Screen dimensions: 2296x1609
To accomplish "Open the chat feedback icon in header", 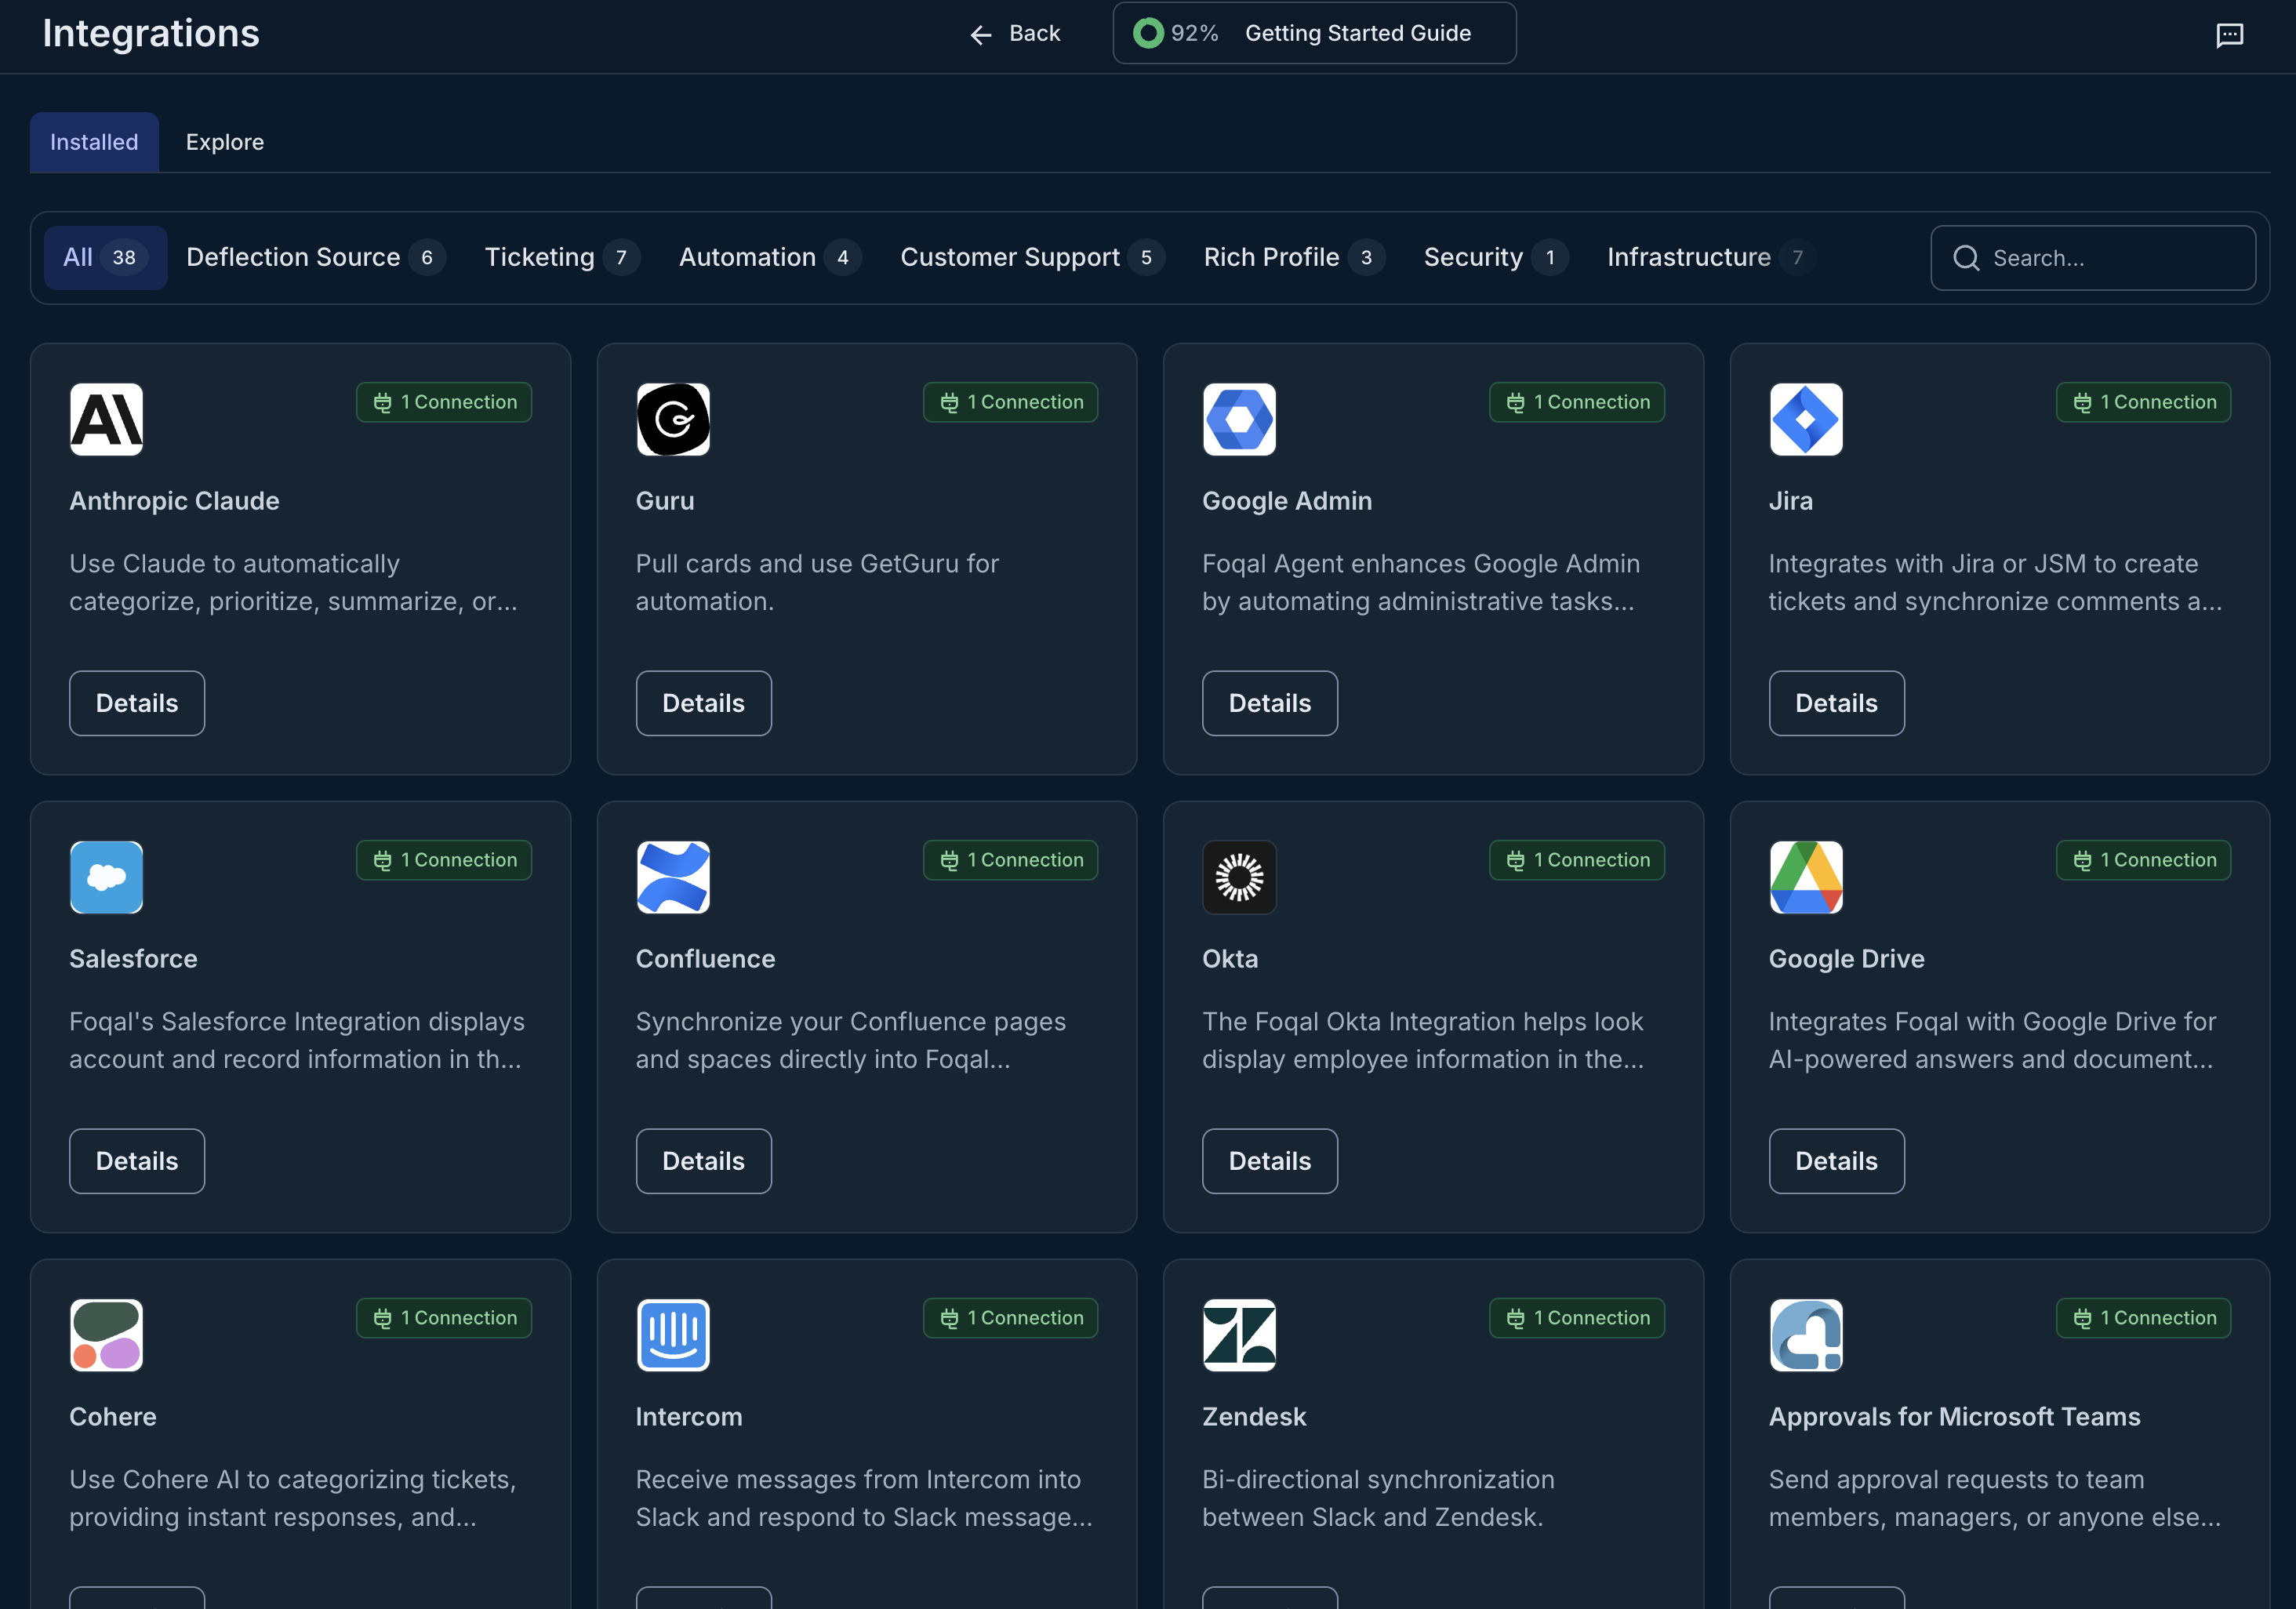I will click(2229, 35).
